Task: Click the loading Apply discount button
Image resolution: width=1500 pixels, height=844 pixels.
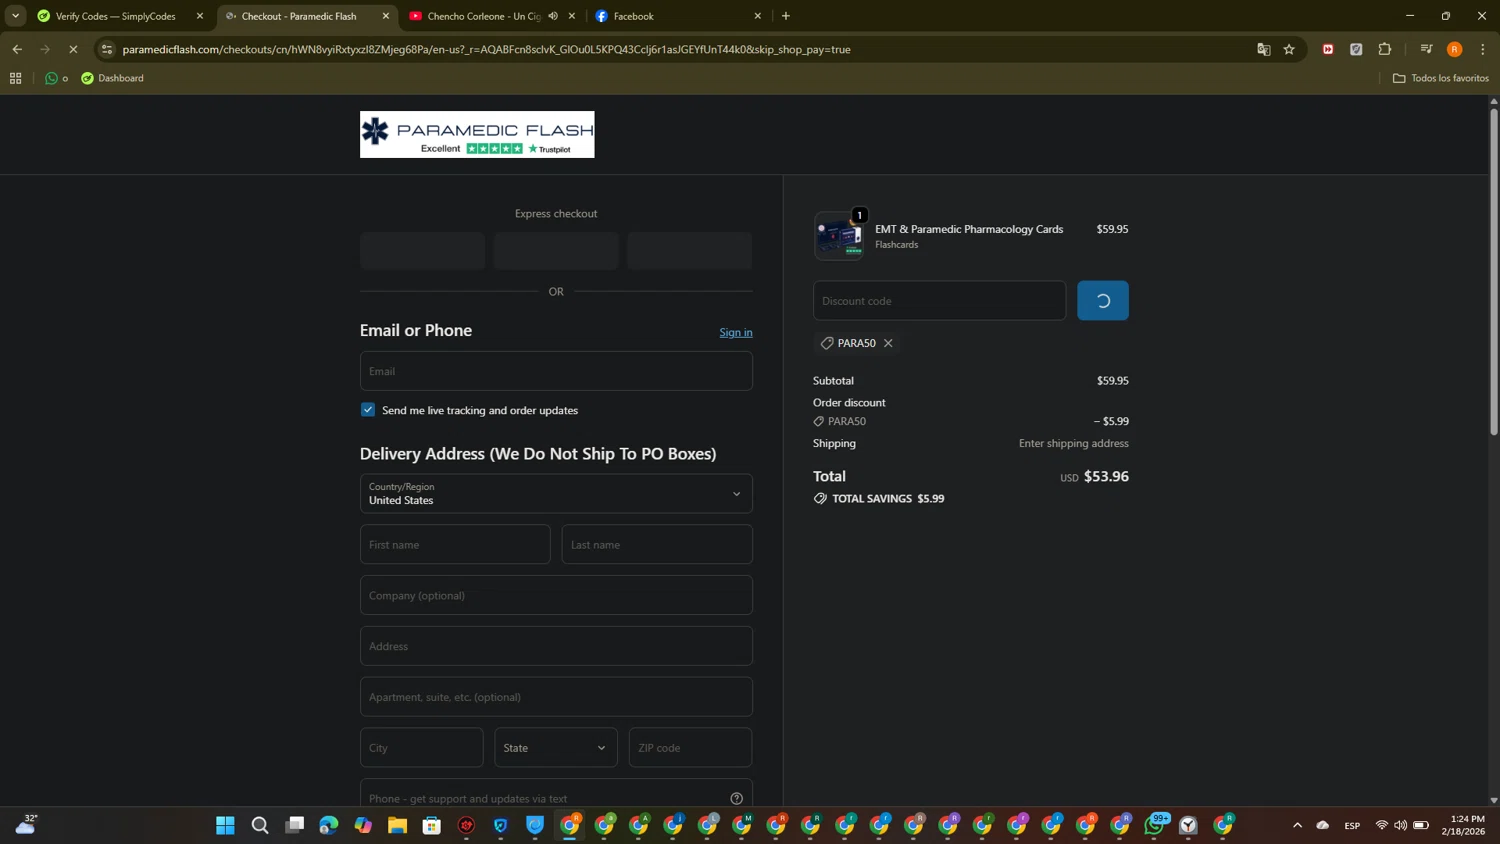Action: 1103,301
